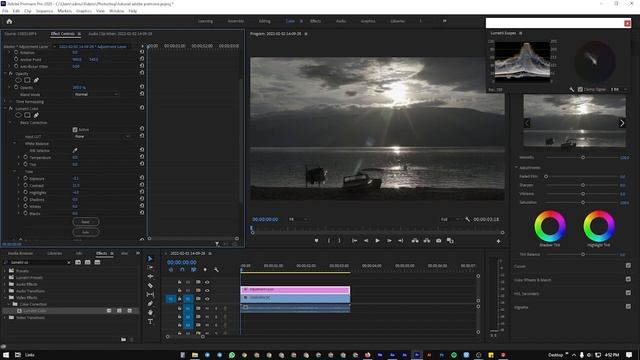Open the Lumetri Scopes wrench settings
This screenshot has height=360, width=640.
[x=572, y=89]
